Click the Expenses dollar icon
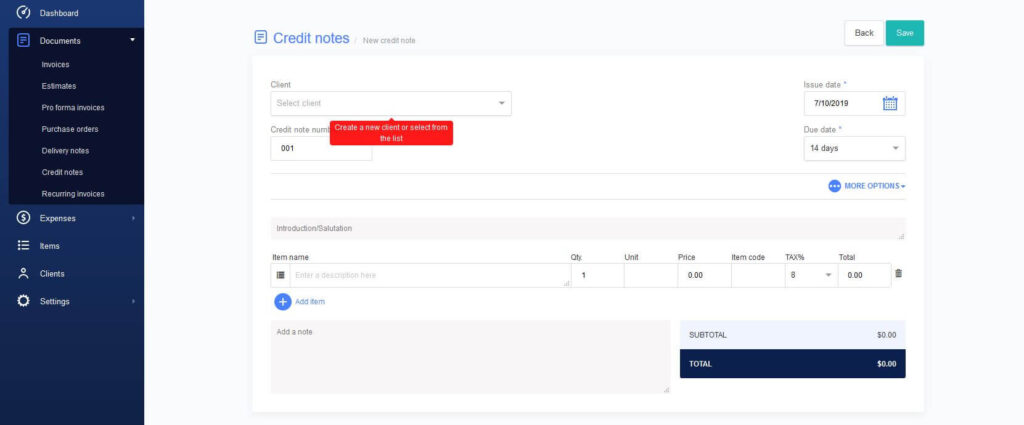Screen dimensions: 1024x425 [24, 218]
